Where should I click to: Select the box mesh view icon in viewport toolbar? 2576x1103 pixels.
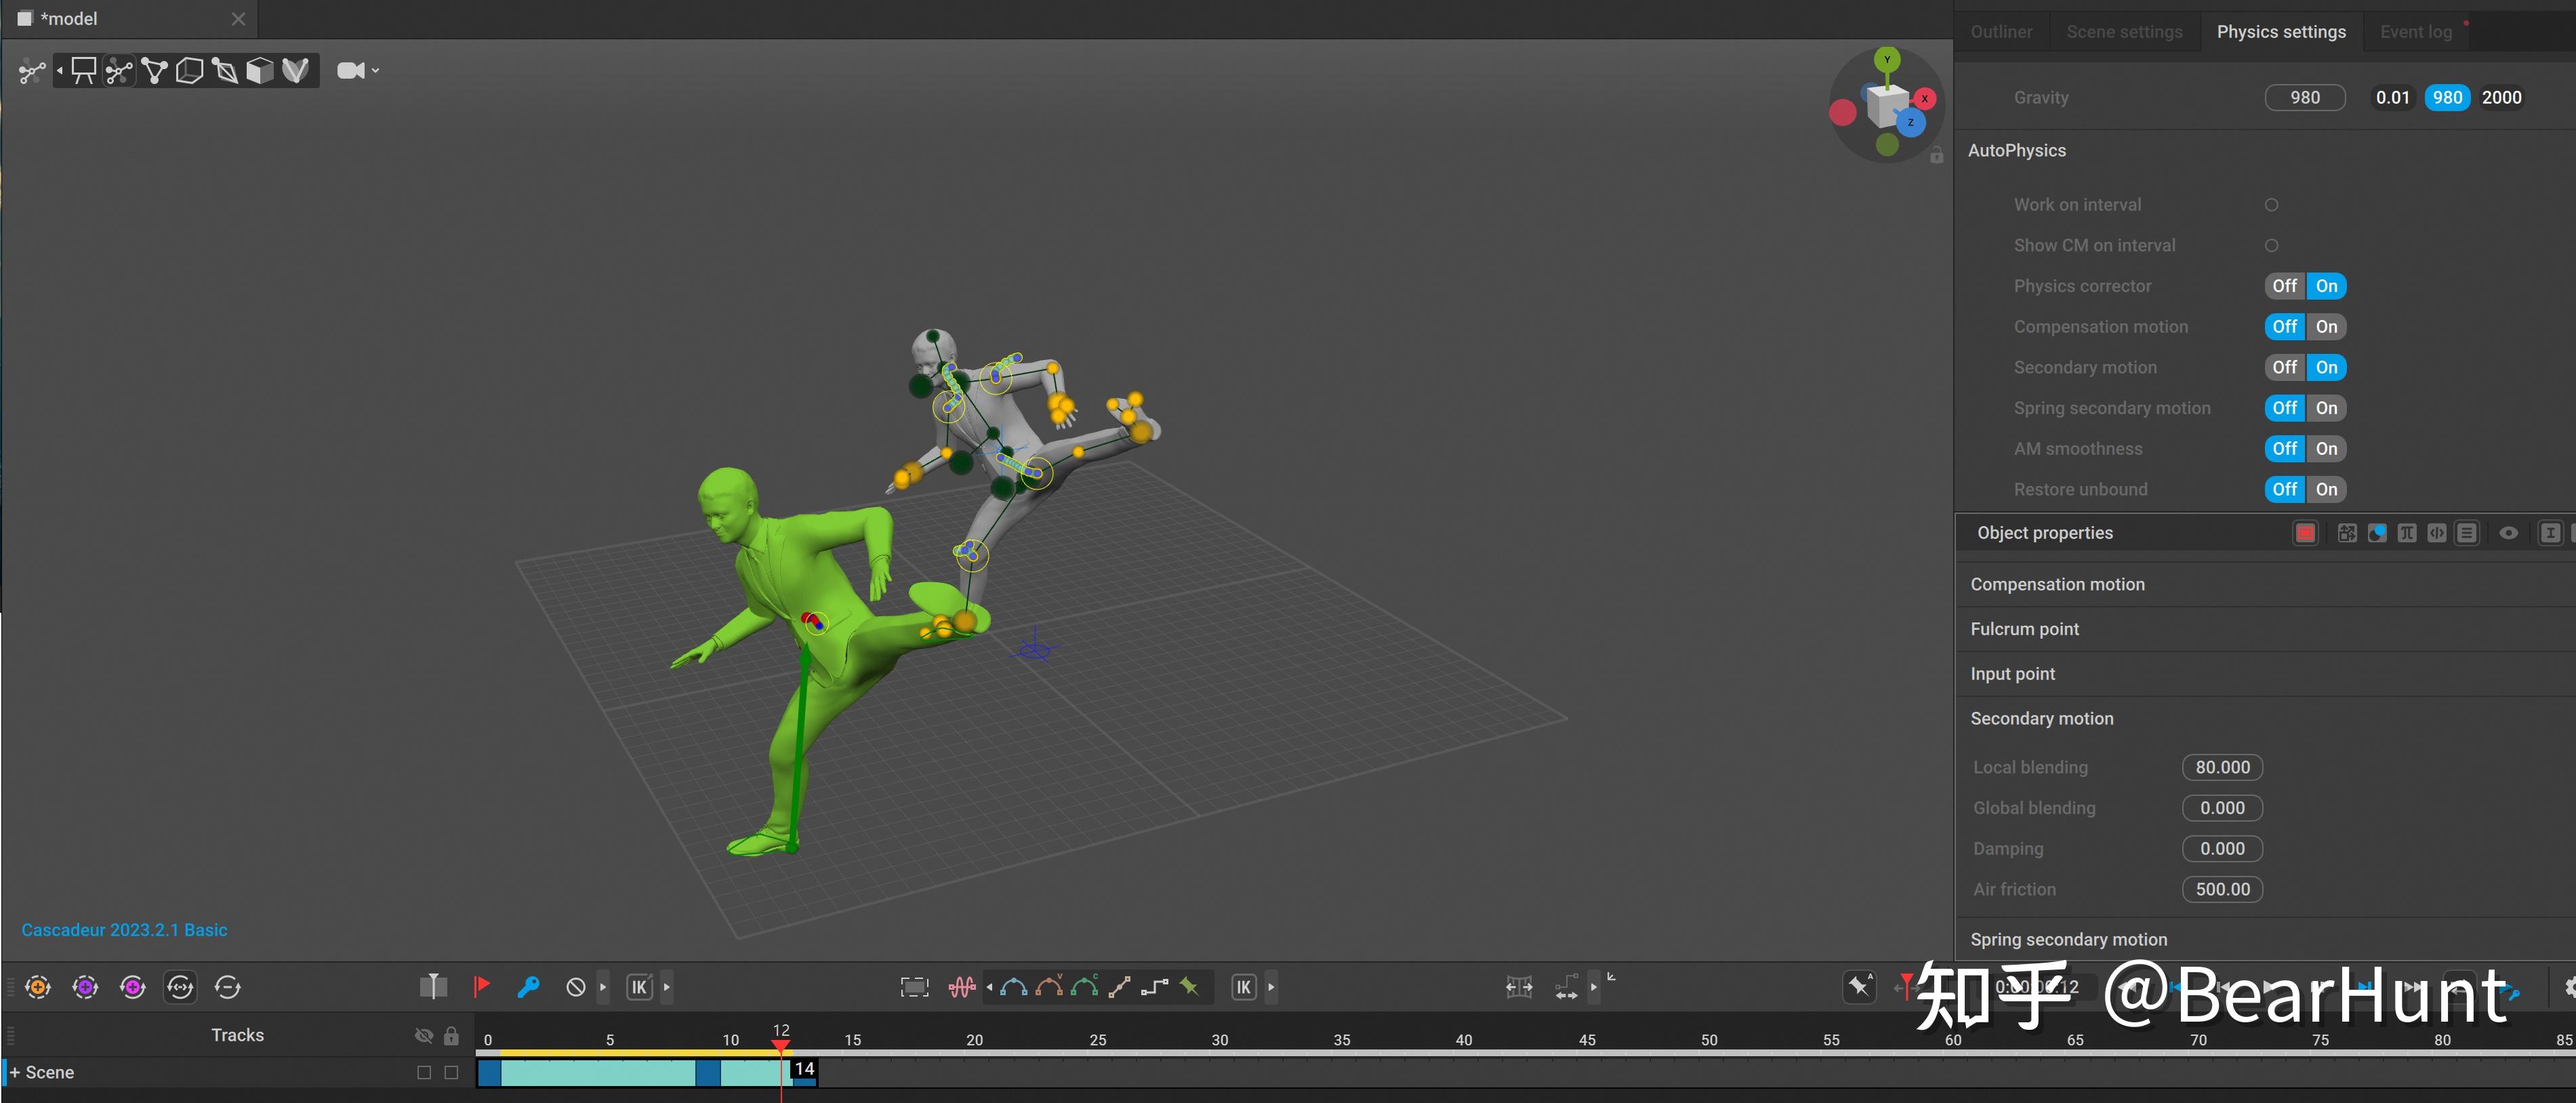pyautogui.click(x=260, y=71)
